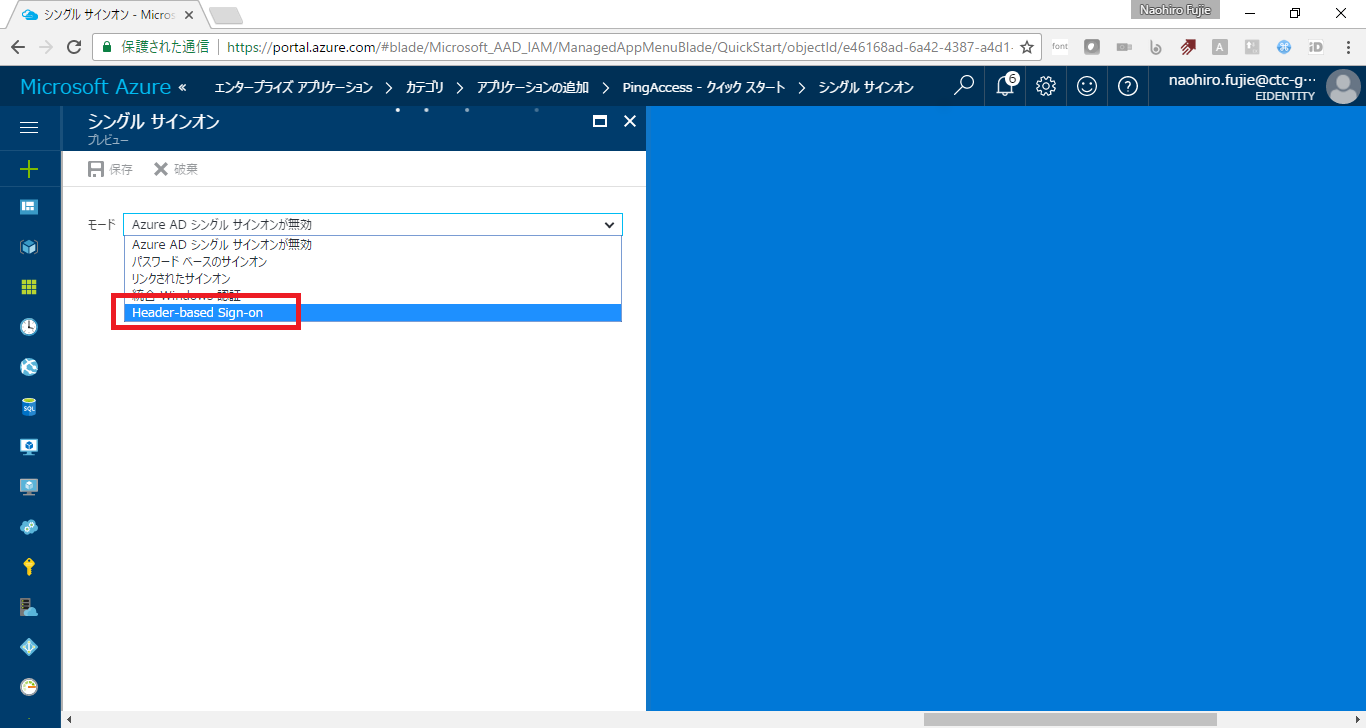The image size is (1366, 728).
Task: Select Header-based Sign-on from the list
Action: [x=196, y=312]
